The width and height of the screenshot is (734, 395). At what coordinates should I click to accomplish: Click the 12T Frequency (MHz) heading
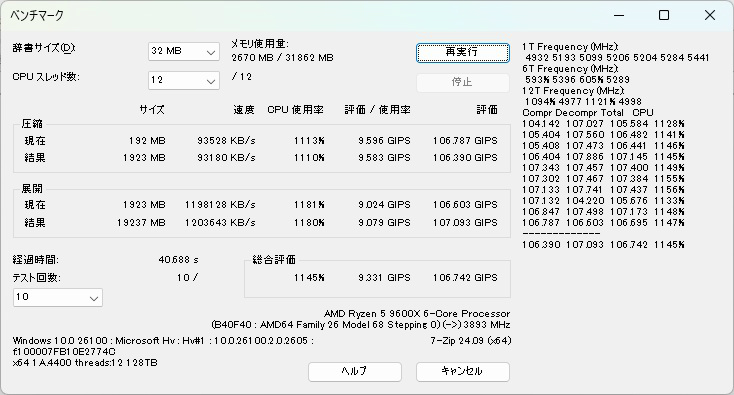point(573,91)
